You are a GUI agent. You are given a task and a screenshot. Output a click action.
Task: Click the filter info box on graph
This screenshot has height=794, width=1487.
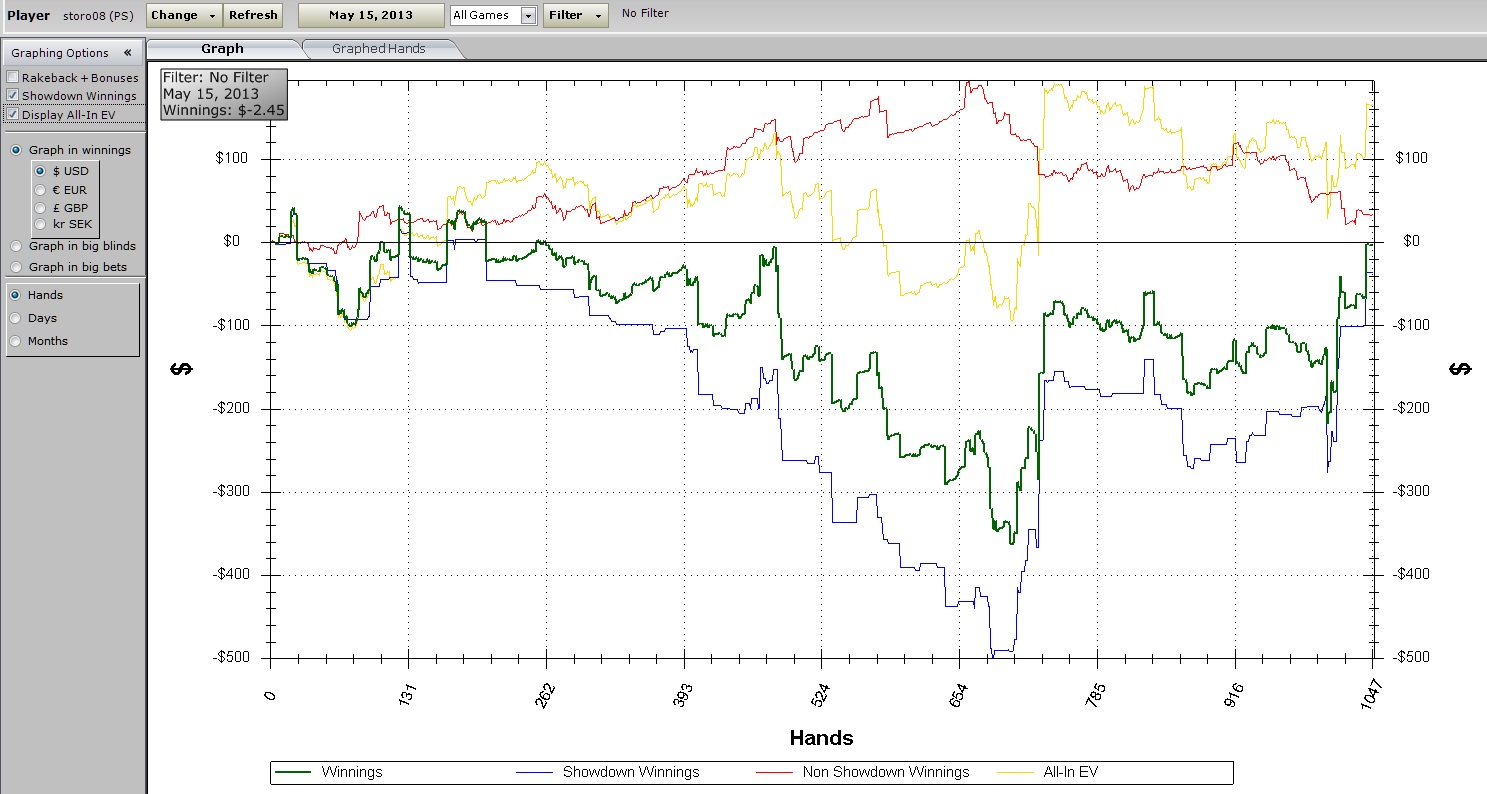tap(224, 94)
